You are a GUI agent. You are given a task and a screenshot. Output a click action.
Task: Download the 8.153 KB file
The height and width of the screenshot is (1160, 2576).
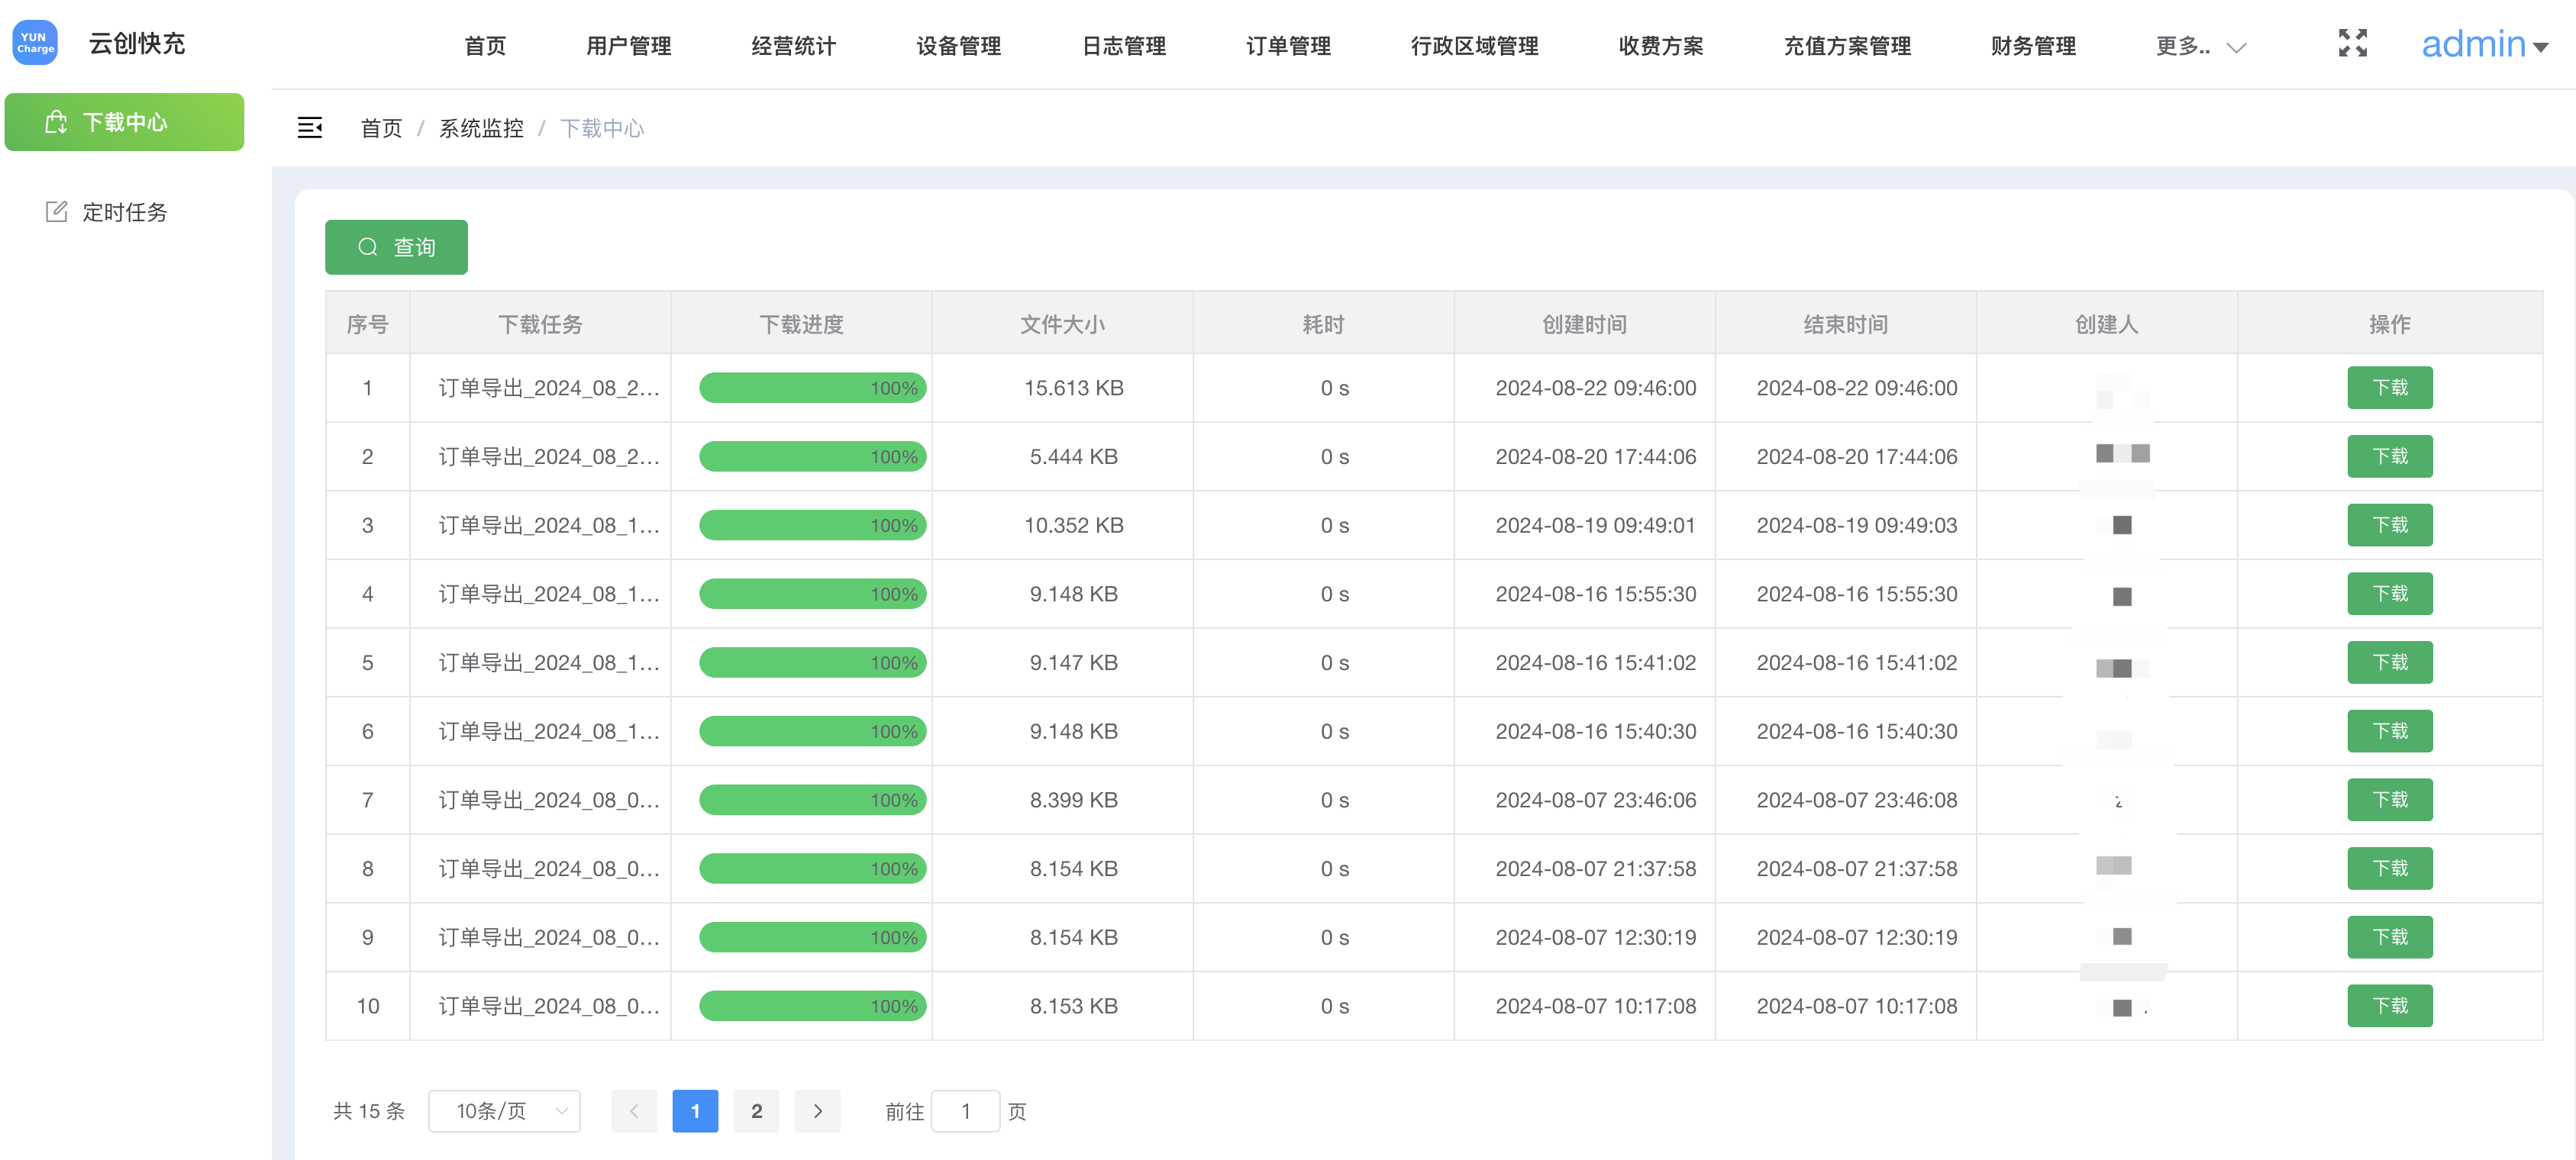2390,1006
